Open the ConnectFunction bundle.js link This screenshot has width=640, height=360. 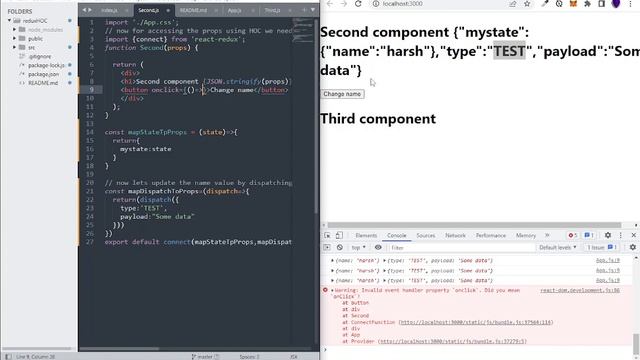point(476,322)
